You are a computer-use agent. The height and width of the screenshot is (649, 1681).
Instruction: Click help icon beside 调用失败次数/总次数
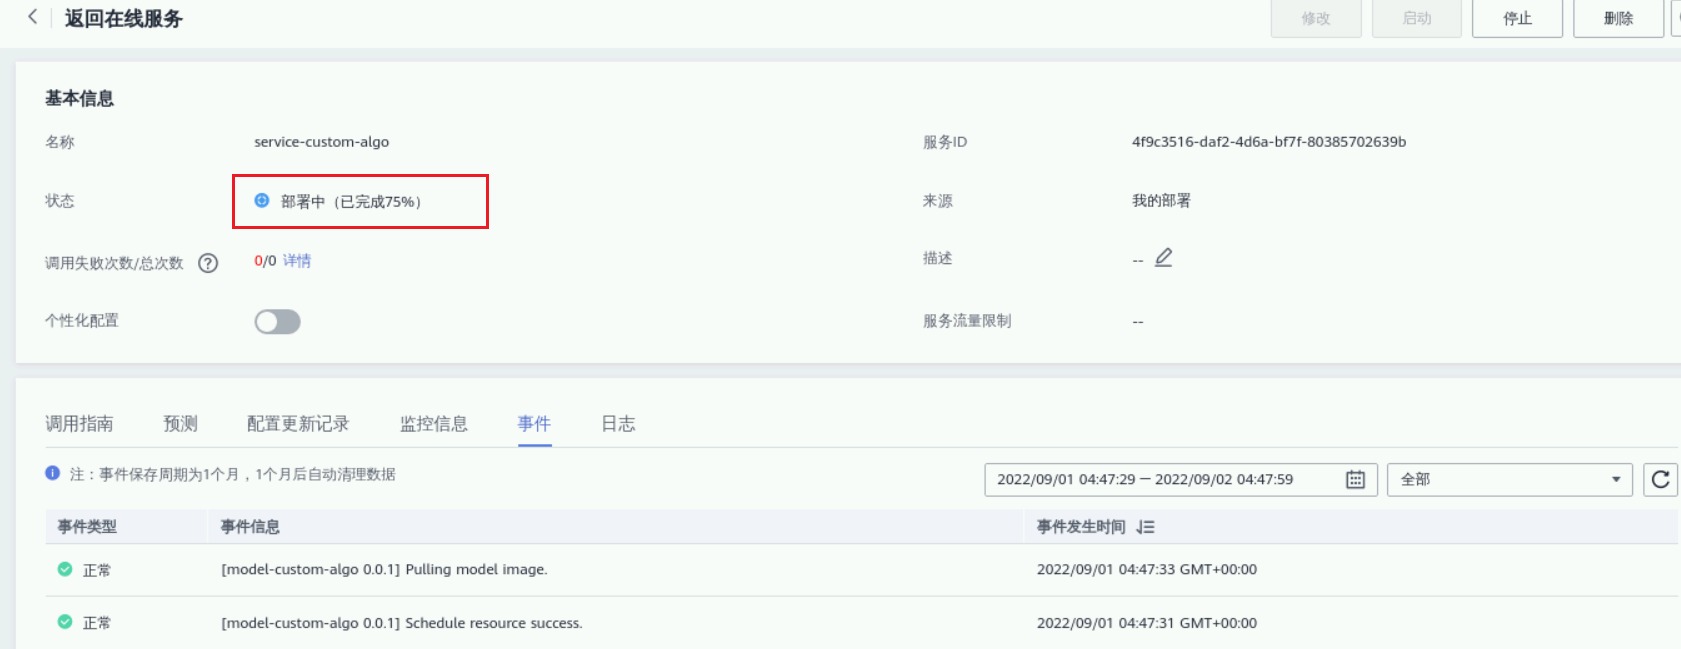pyautogui.click(x=208, y=263)
